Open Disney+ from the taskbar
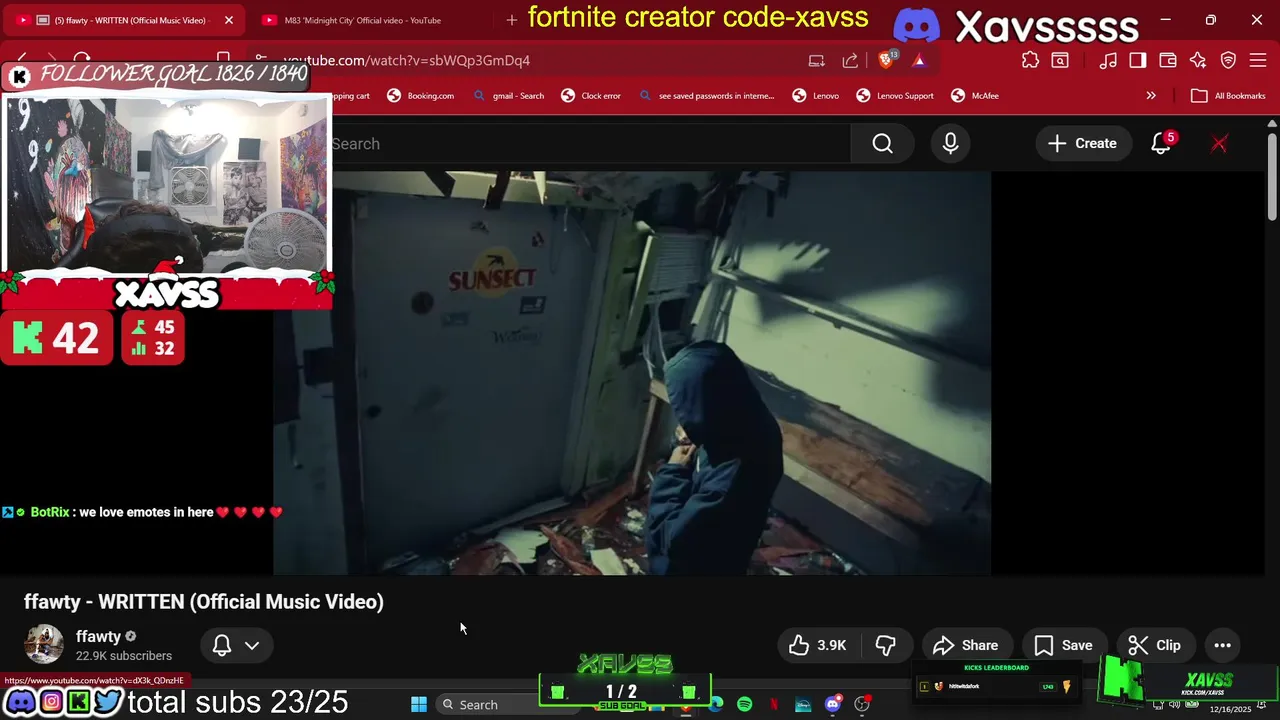1280x720 pixels. pyautogui.click(x=803, y=704)
